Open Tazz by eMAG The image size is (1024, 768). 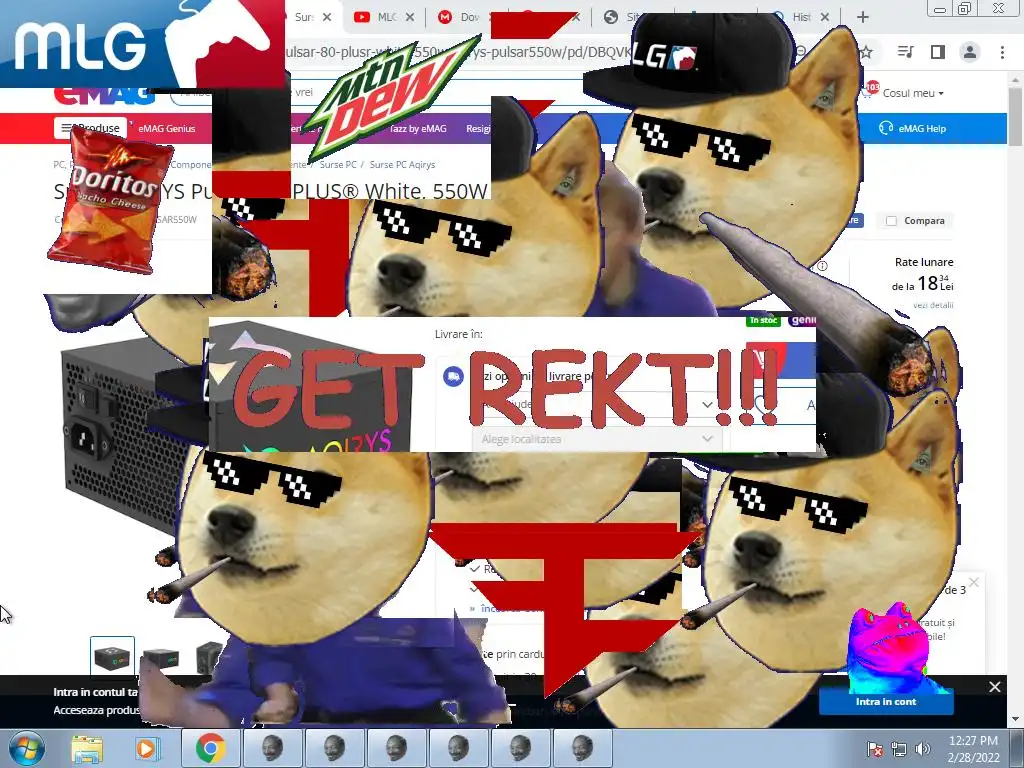tap(418, 129)
